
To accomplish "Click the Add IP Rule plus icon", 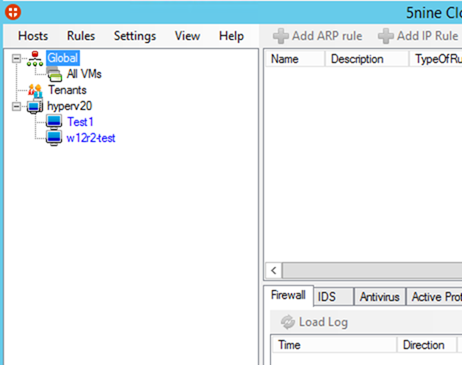I will point(386,36).
